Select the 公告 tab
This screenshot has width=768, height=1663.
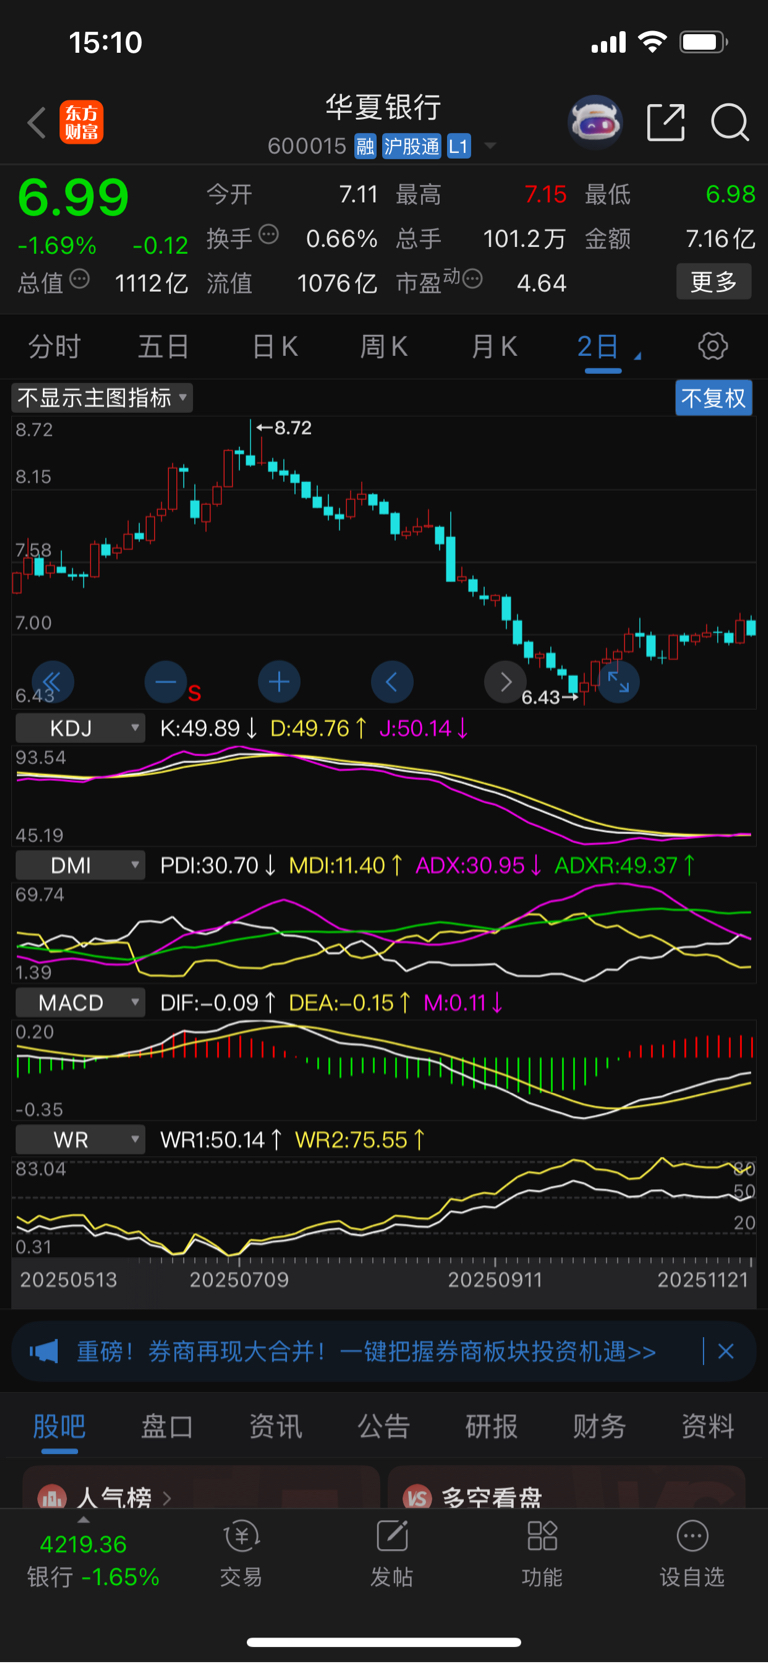[x=383, y=1427]
